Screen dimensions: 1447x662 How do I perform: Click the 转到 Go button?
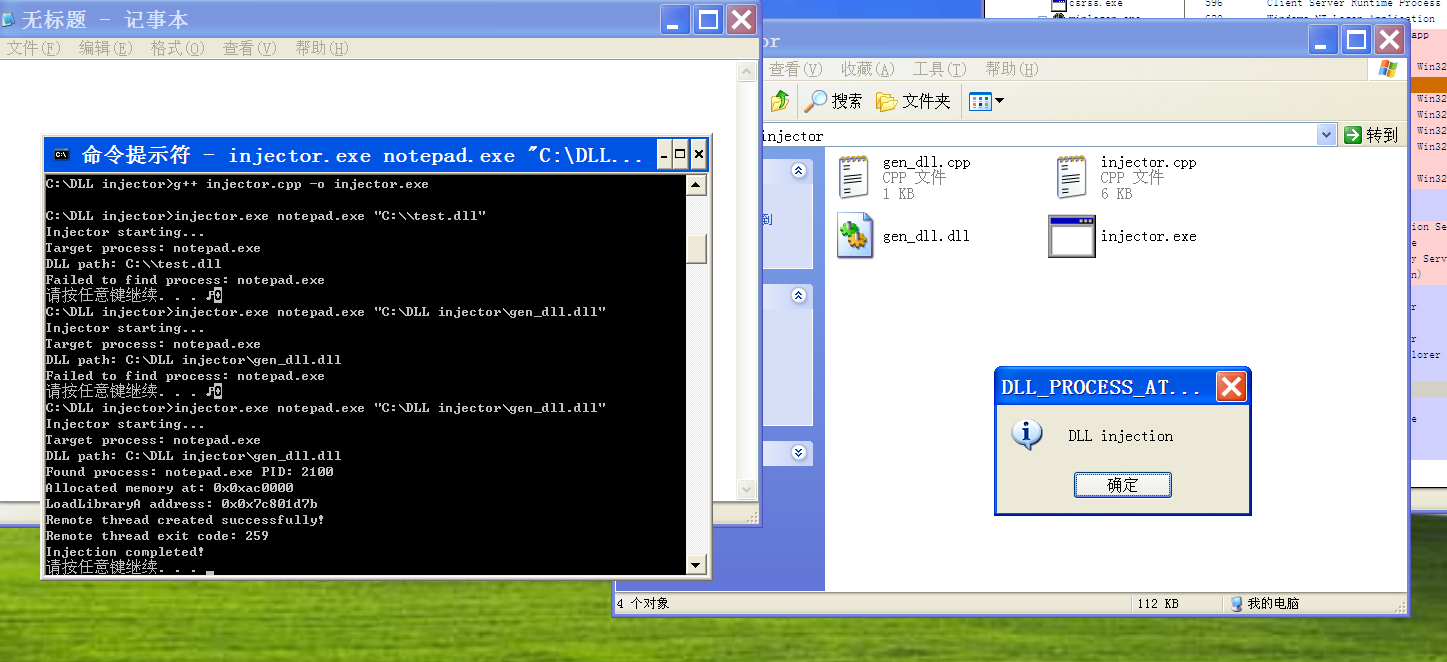pyautogui.click(x=1371, y=135)
